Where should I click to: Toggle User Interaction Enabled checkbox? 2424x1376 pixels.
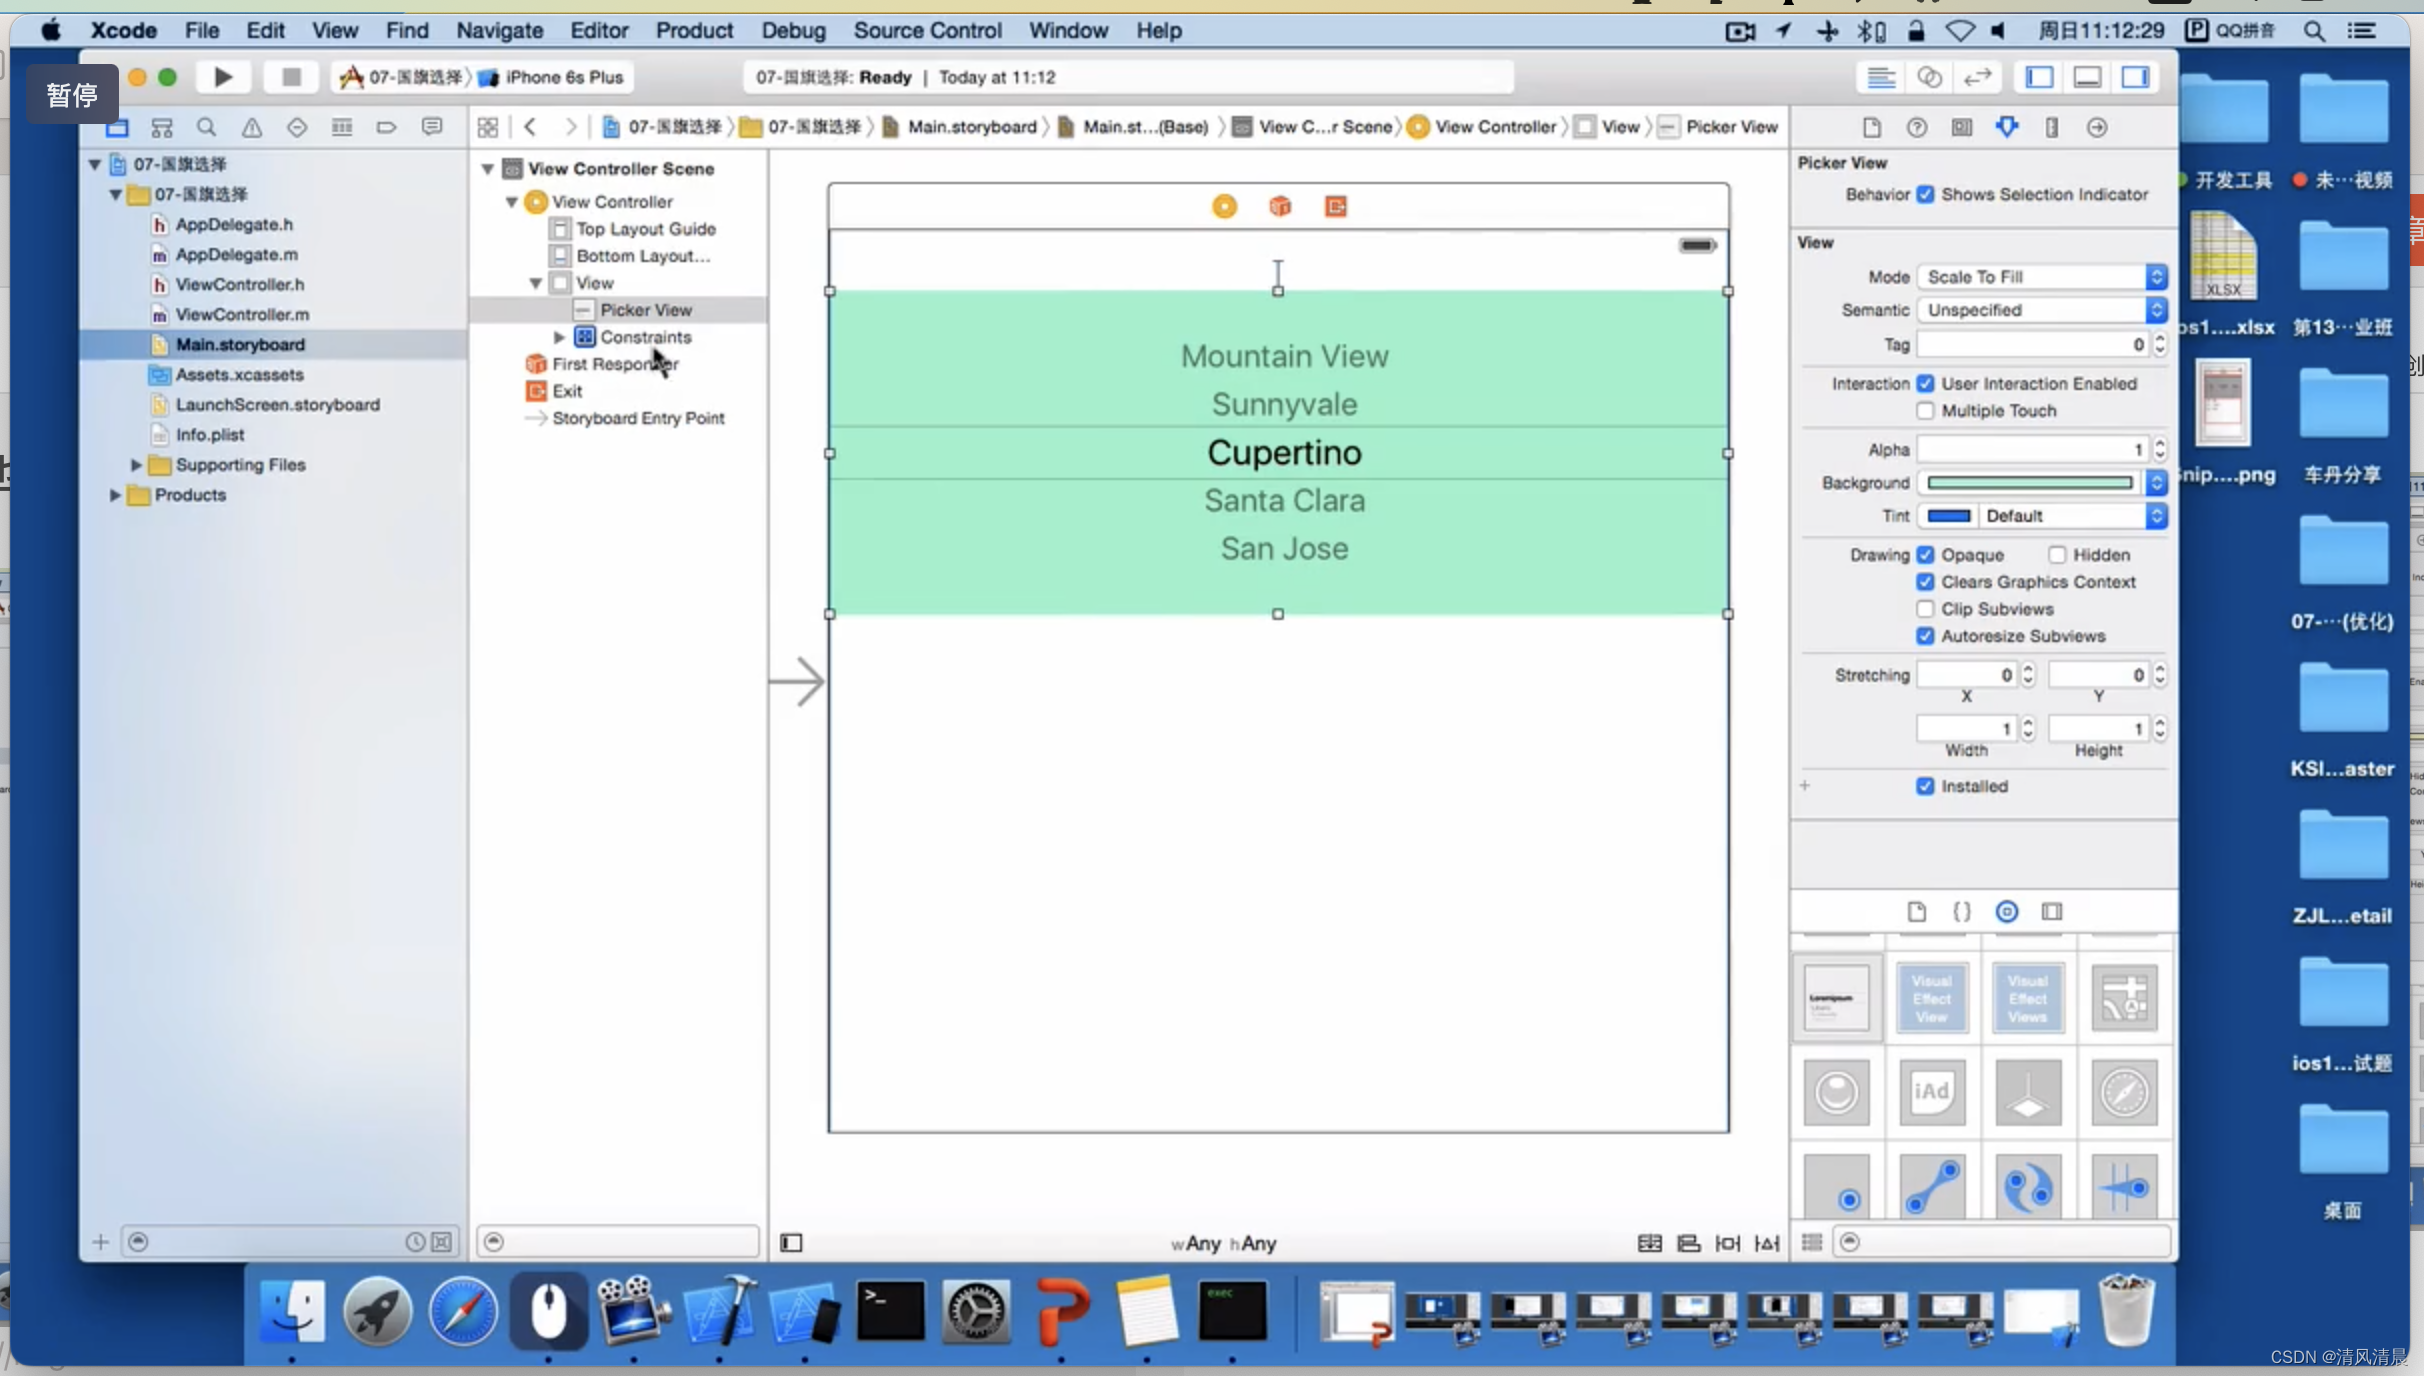click(x=1928, y=383)
